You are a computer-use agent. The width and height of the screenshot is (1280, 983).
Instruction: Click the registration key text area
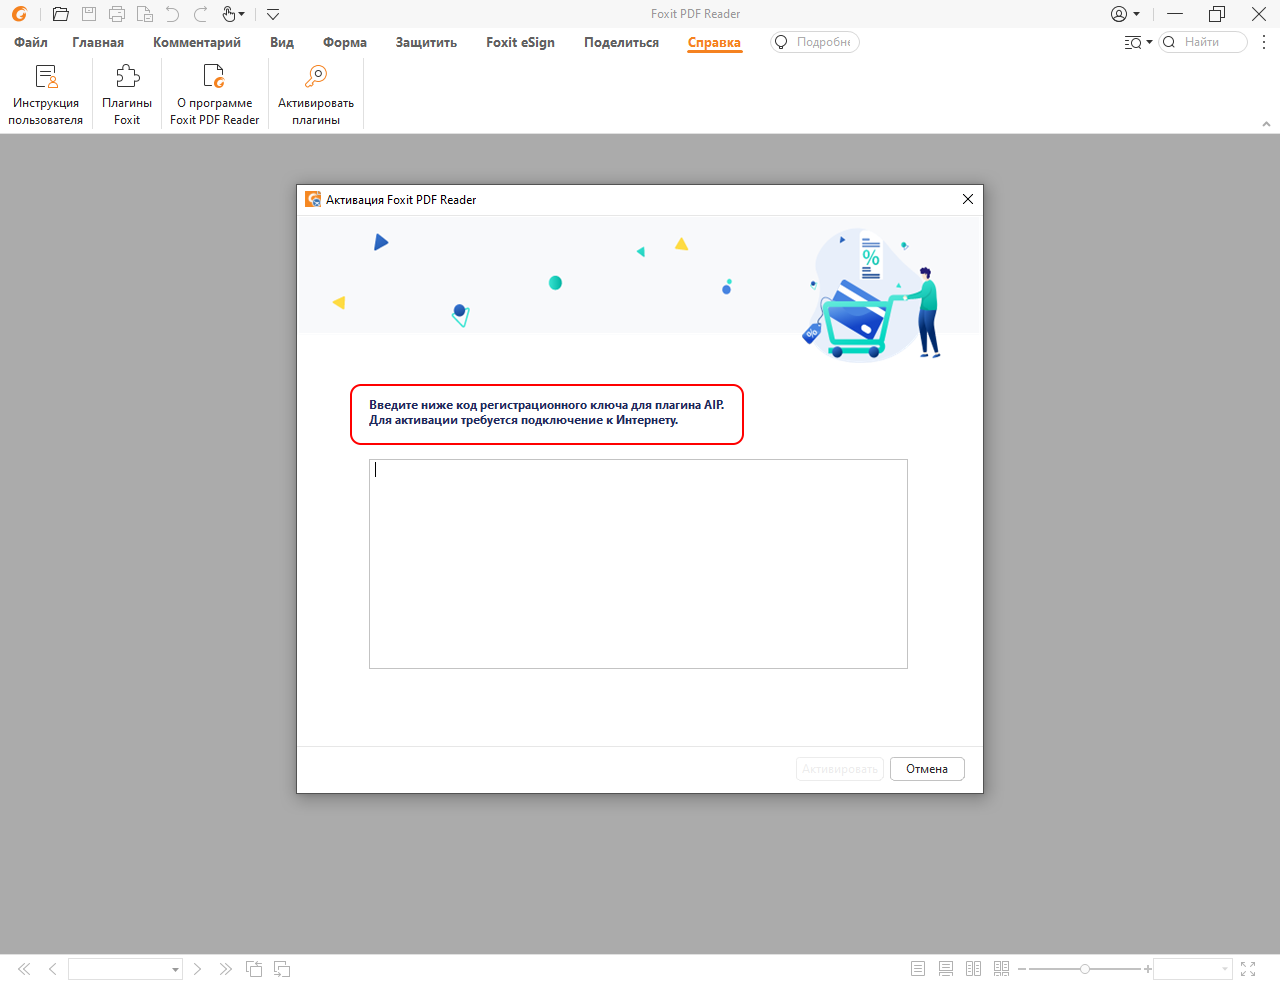(x=638, y=563)
